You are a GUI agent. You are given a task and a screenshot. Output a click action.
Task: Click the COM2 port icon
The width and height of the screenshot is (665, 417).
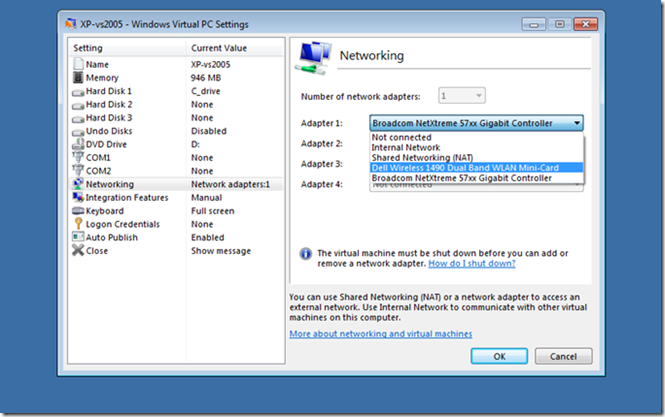pyautogui.click(x=78, y=170)
